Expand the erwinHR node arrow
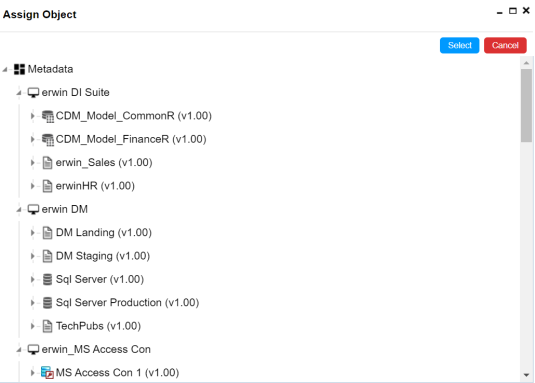Image resolution: width=535 pixels, height=383 pixels. pyautogui.click(x=32, y=186)
